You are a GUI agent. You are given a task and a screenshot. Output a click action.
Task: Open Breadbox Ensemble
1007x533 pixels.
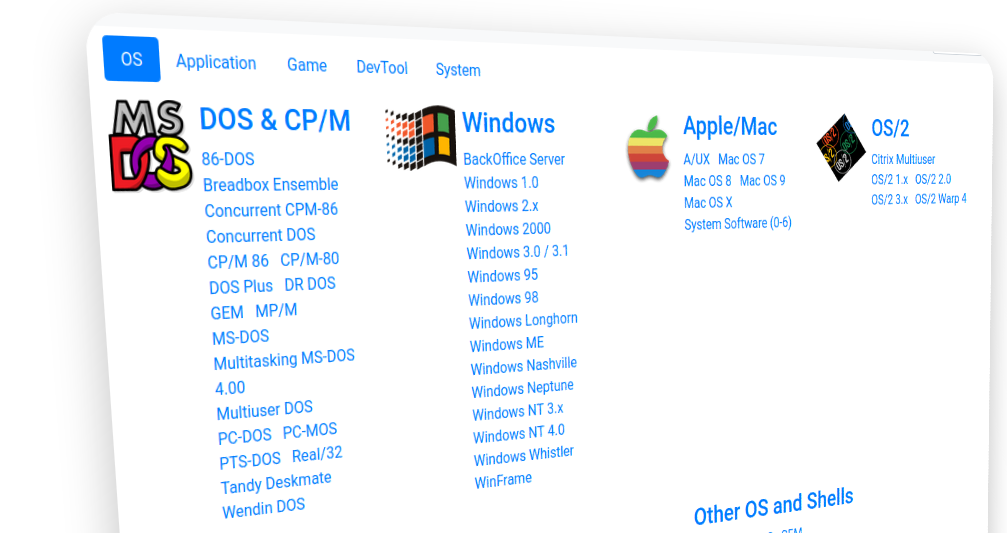pyautogui.click(x=270, y=184)
